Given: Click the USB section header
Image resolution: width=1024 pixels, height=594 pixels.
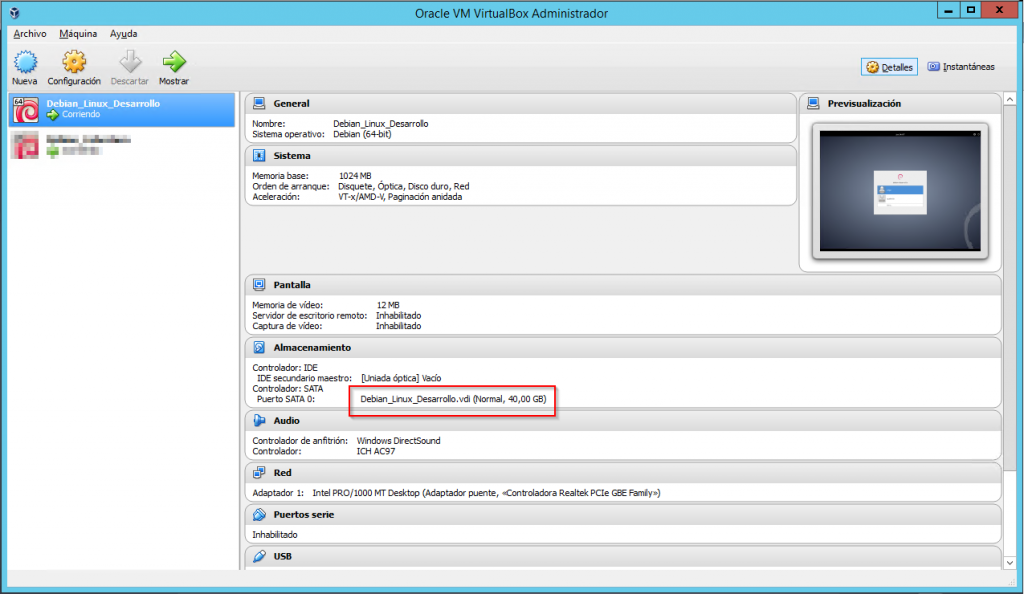Looking at the screenshot, I should (623, 556).
